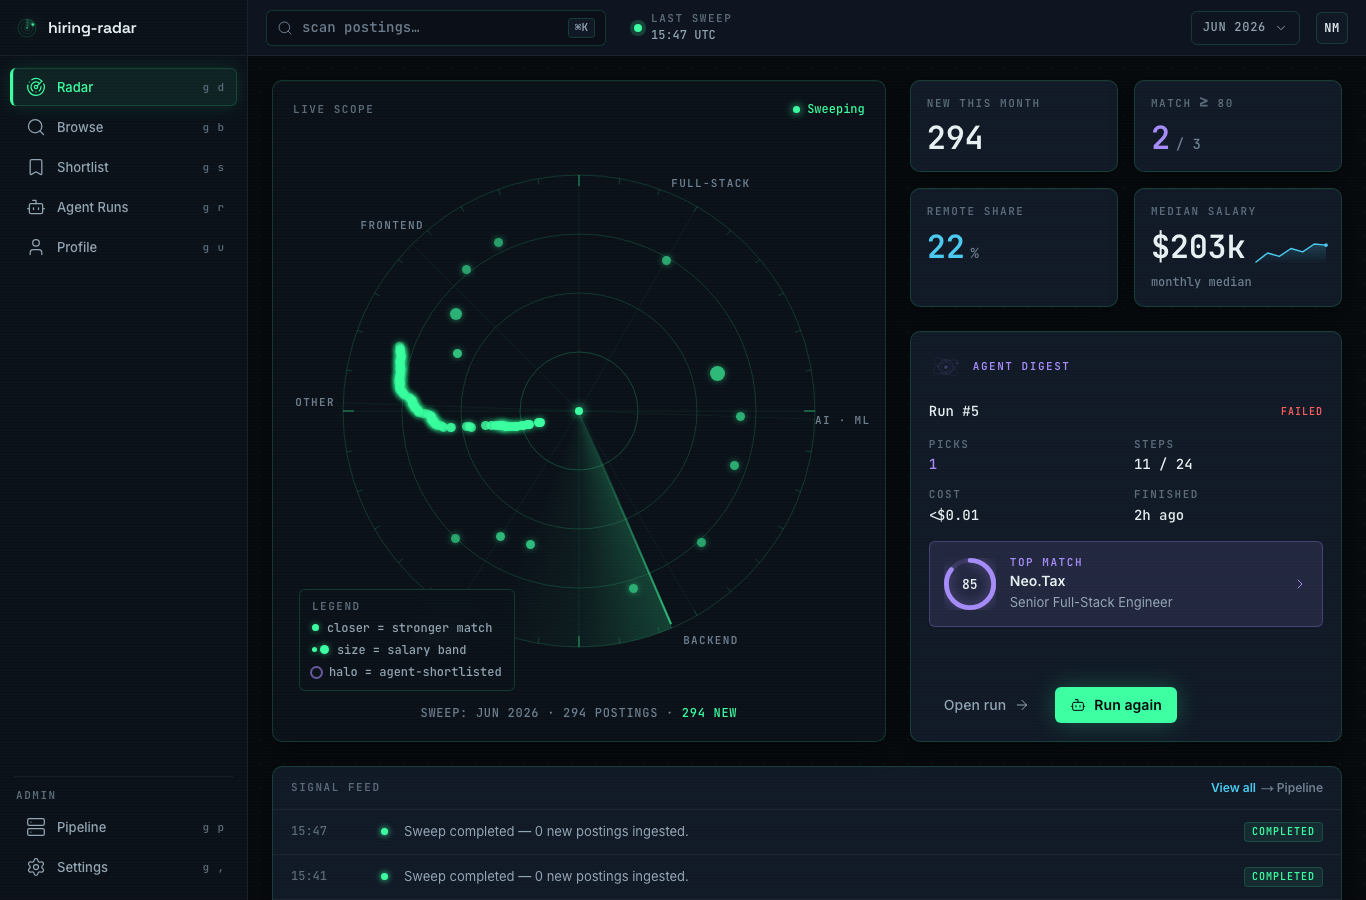Click the $203k median salary value
This screenshot has width=1366, height=900.
click(x=1198, y=247)
